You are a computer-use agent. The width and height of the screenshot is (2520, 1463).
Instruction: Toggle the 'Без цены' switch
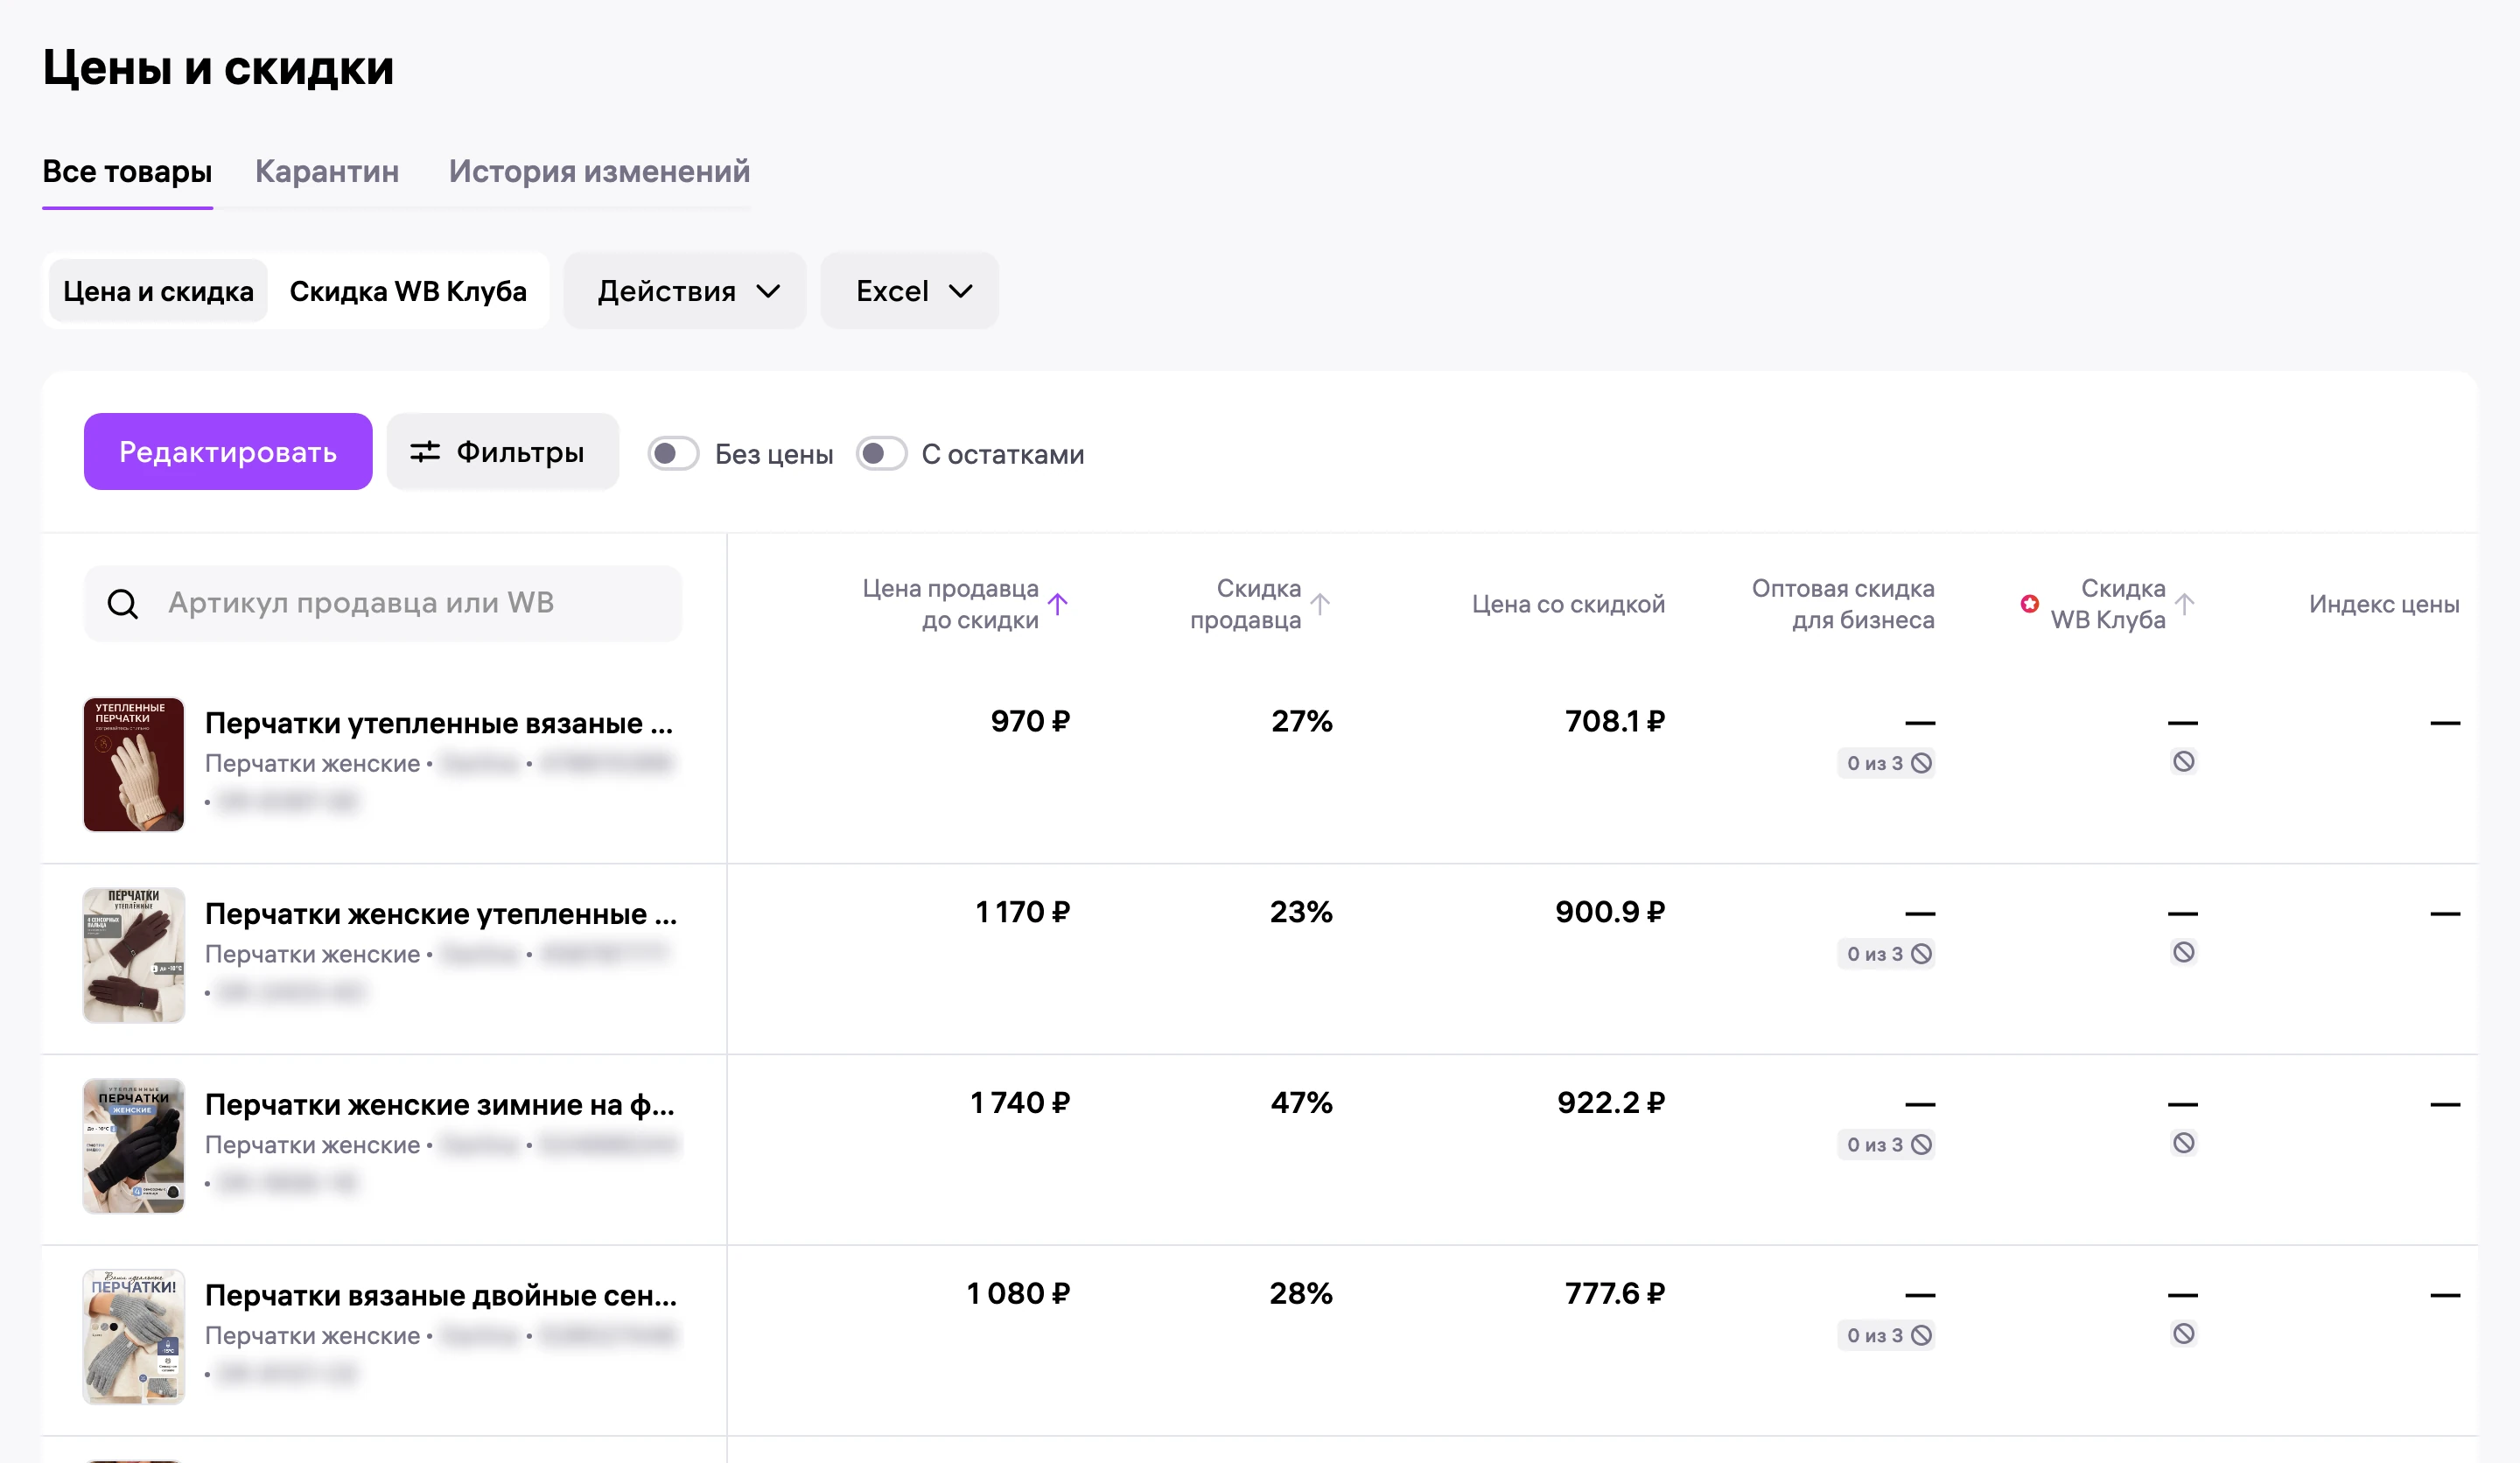pyautogui.click(x=673, y=454)
